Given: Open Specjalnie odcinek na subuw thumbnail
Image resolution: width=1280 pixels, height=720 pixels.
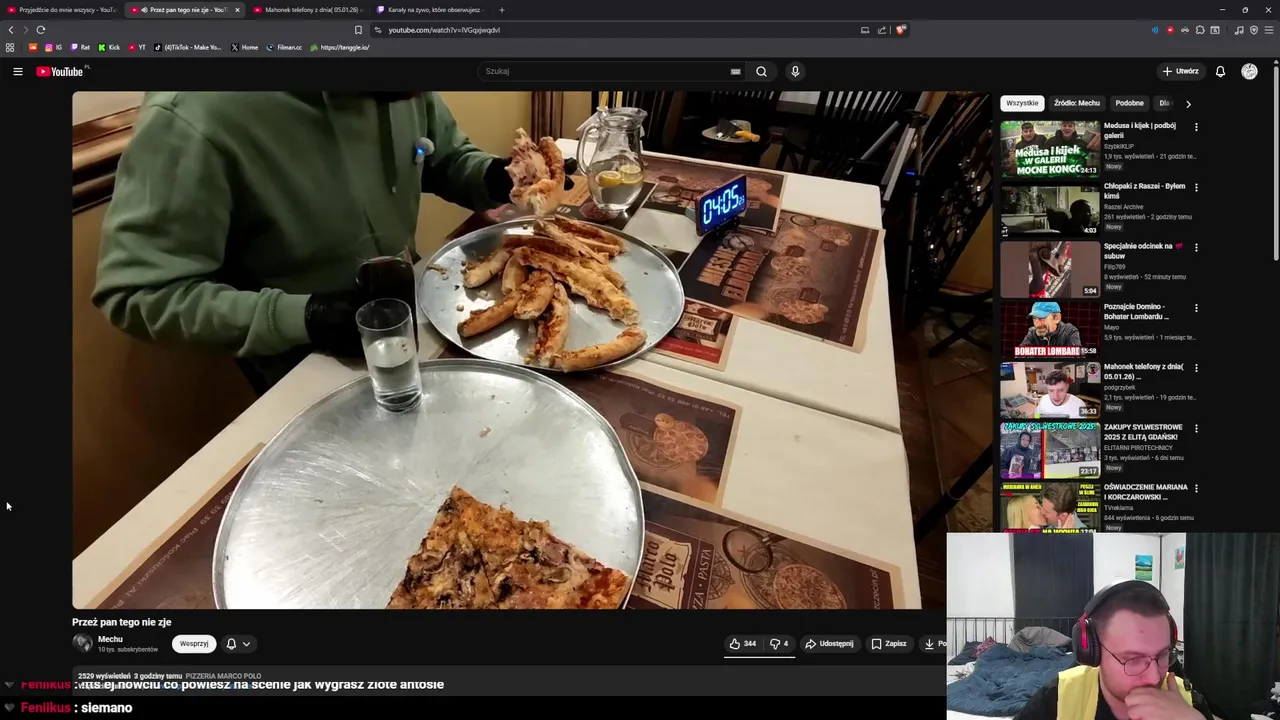Looking at the screenshot, I should click(1050, 269).
